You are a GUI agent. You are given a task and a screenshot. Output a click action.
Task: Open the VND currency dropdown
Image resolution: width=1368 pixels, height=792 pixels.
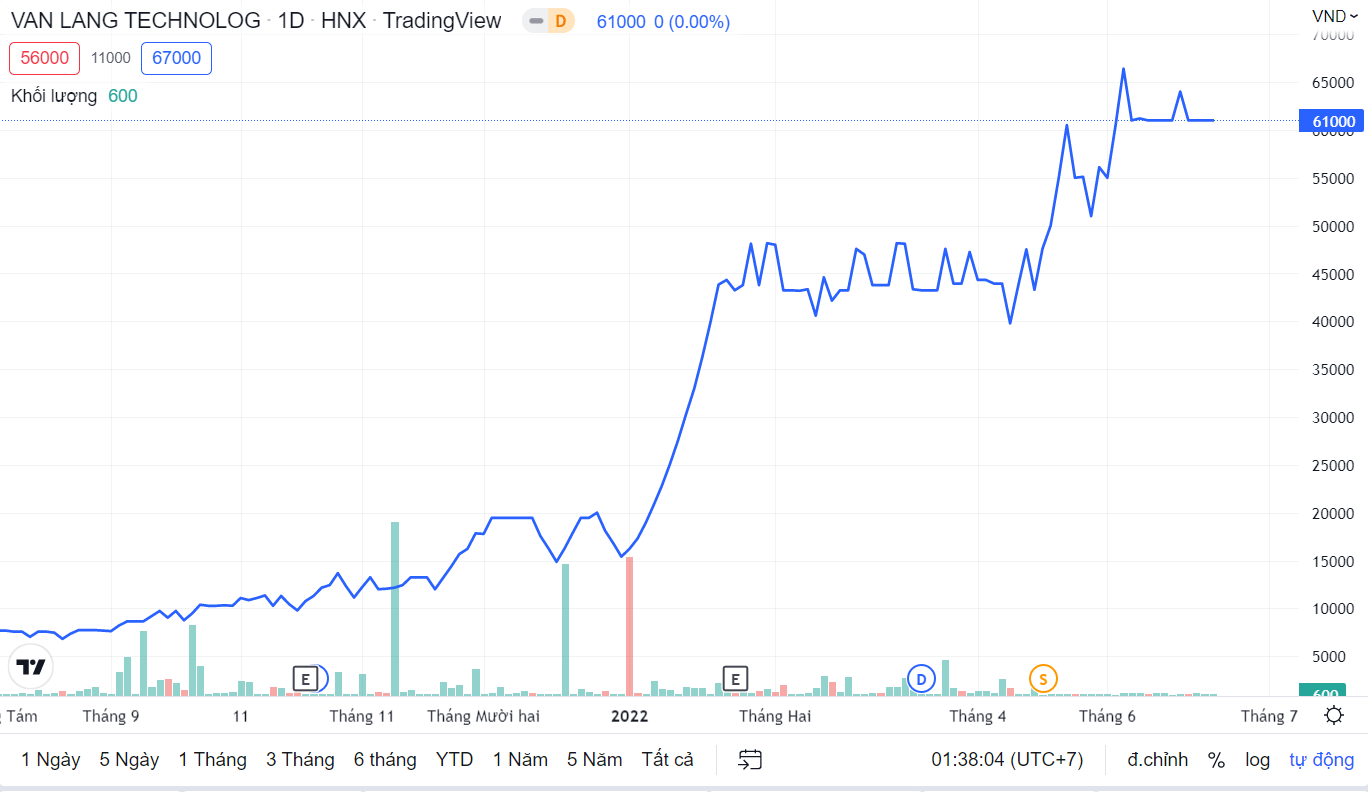point(1335,15)
